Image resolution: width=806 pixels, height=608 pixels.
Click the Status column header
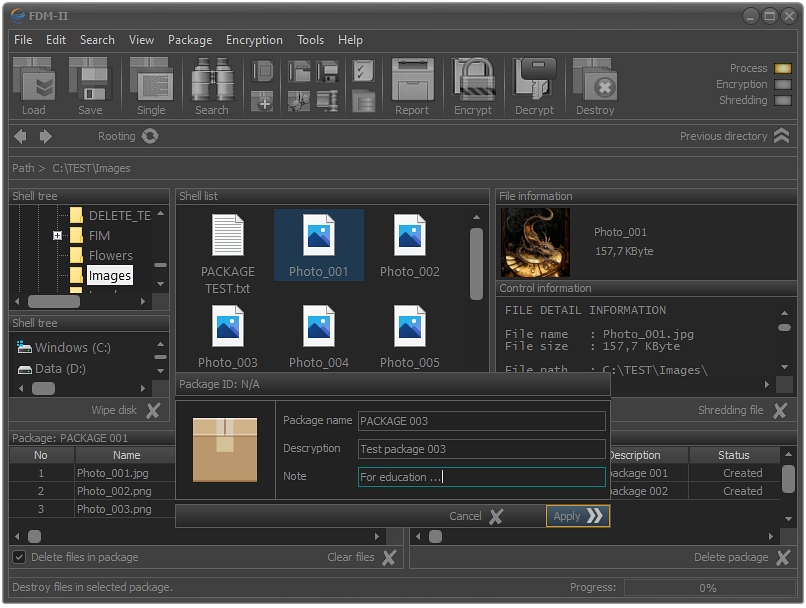click(x=734, y=455)
